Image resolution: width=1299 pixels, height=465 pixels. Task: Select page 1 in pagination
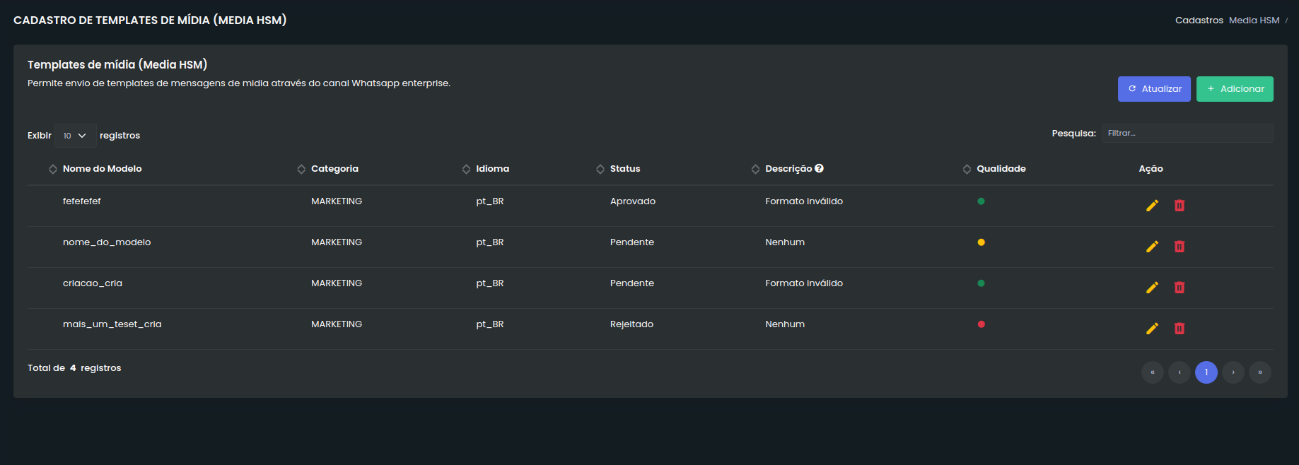(x=1206, y=372)
